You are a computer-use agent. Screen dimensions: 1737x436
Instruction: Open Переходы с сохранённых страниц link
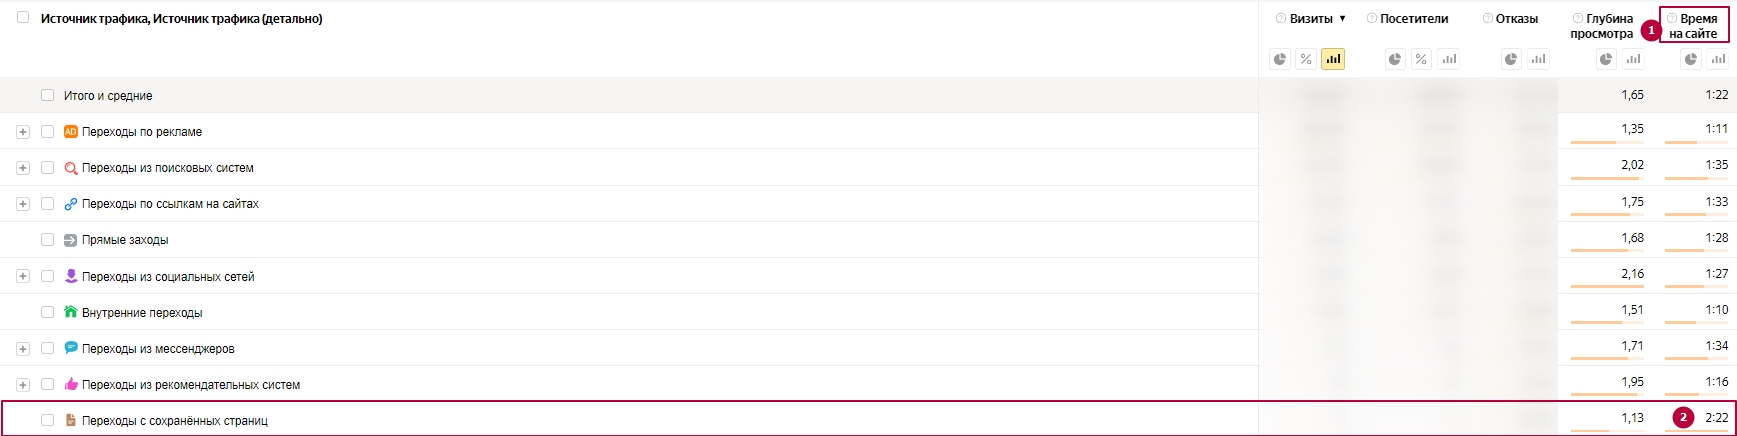point(175,421)
